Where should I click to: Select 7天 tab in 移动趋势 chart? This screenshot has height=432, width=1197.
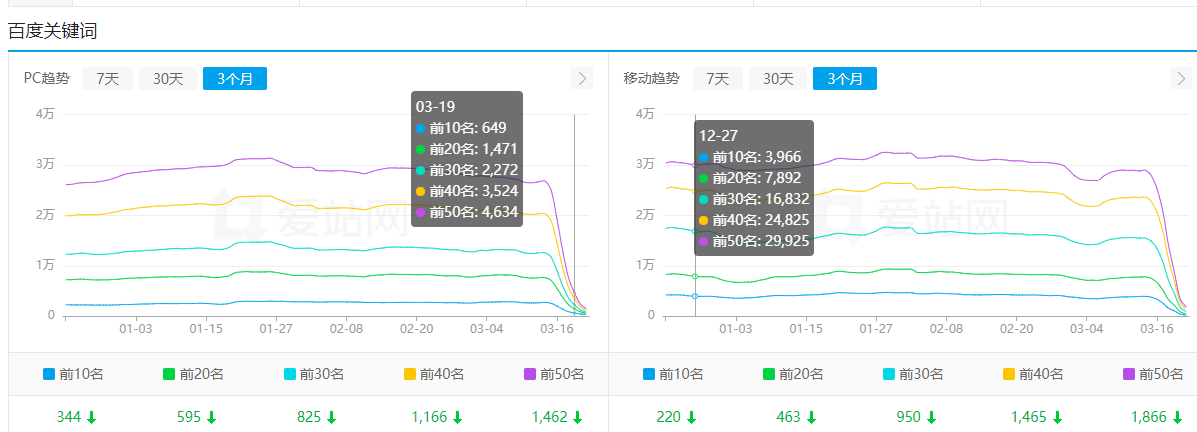click(x=718, y=79)
